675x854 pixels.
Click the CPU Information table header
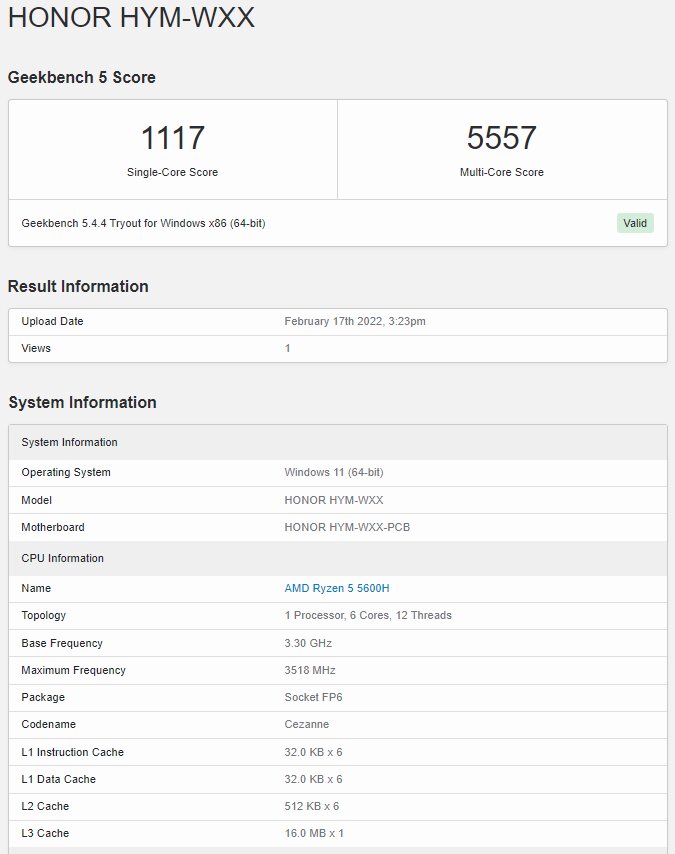pos(338,558)
